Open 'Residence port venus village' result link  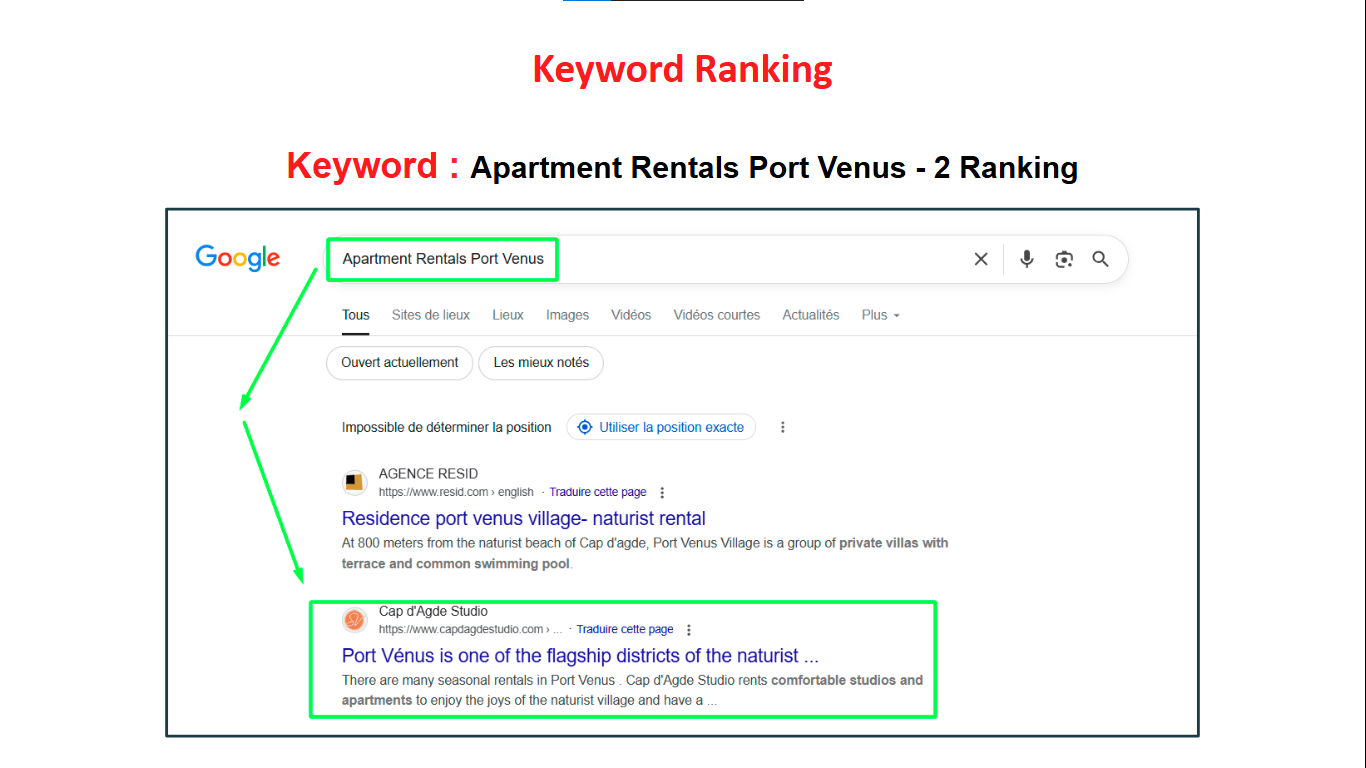coord(523,518)
